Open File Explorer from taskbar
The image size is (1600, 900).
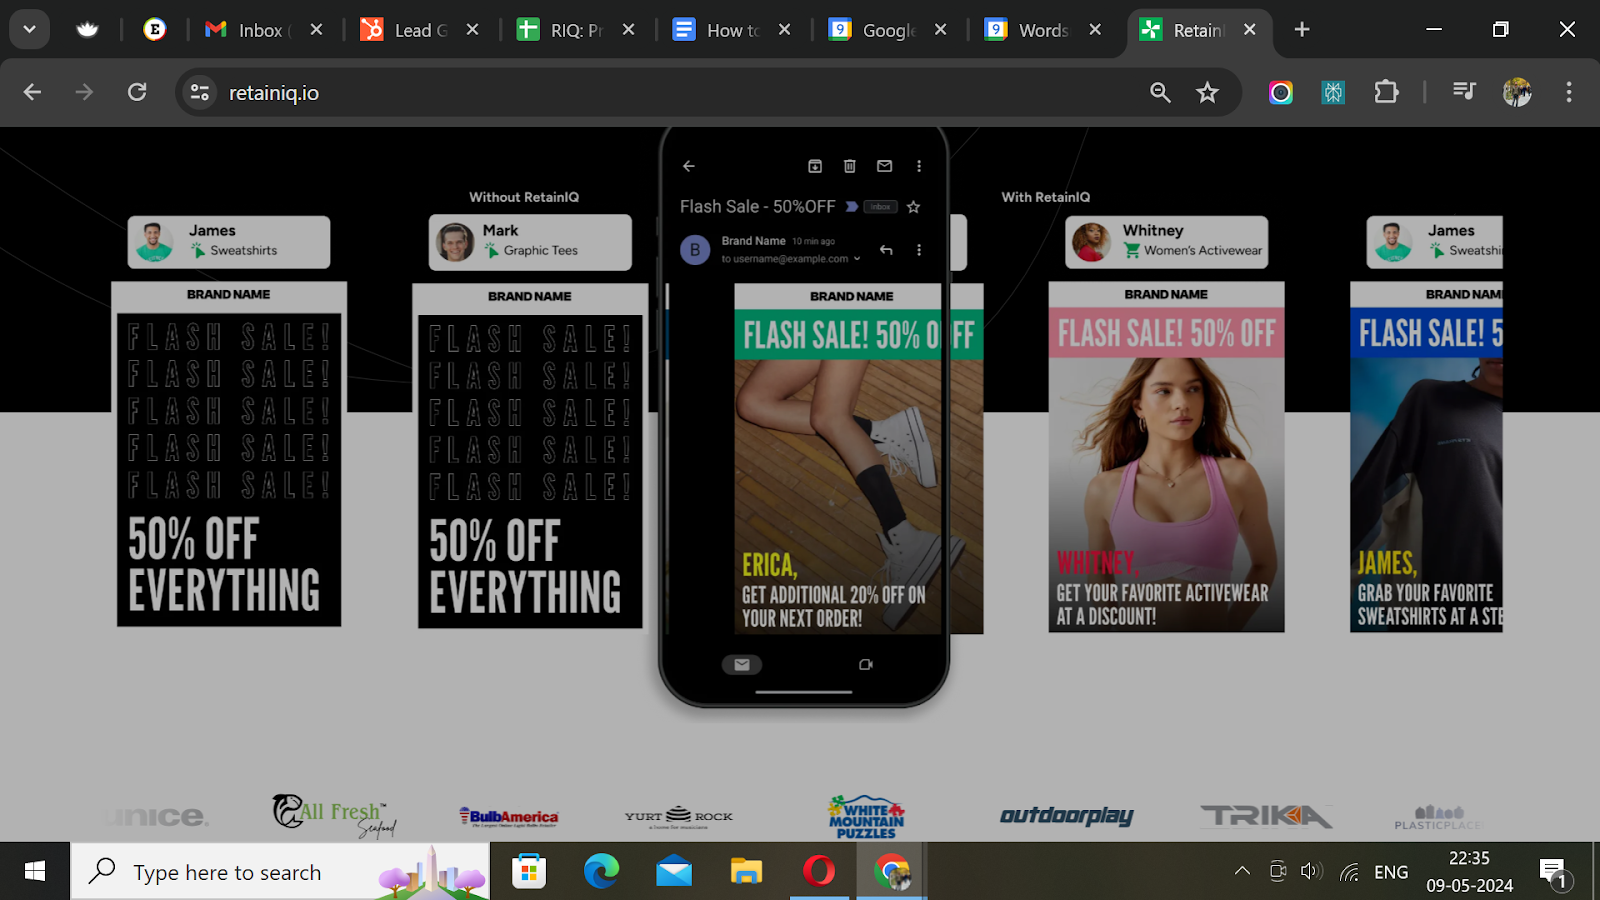(746, 872)
